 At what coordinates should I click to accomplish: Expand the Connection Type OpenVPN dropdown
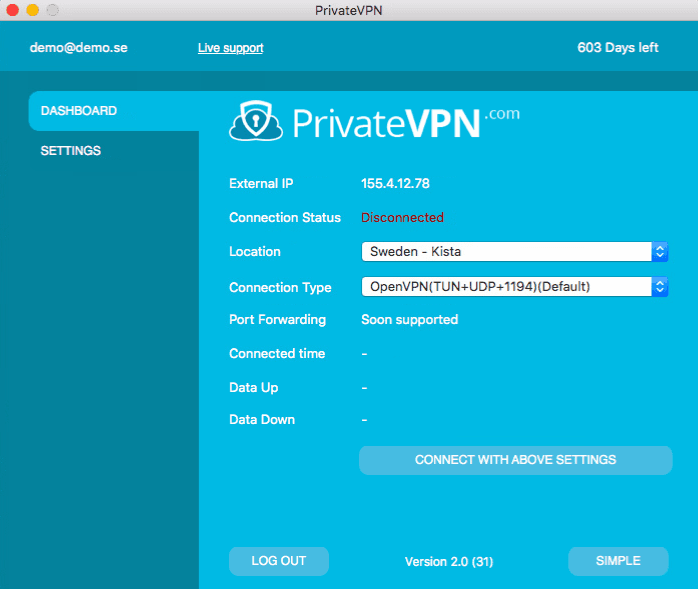point(506,287)
